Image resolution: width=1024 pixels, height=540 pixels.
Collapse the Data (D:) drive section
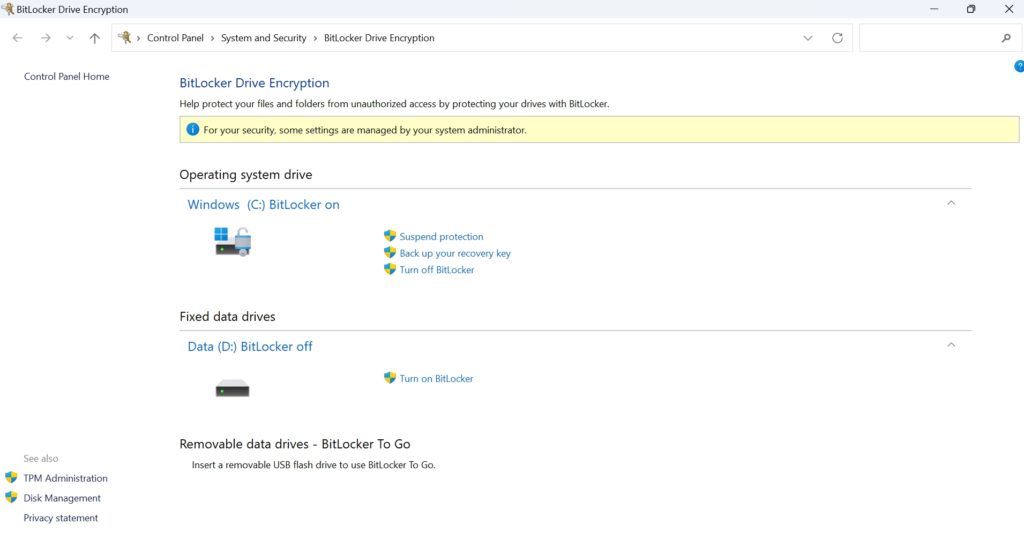click(951, 345)
